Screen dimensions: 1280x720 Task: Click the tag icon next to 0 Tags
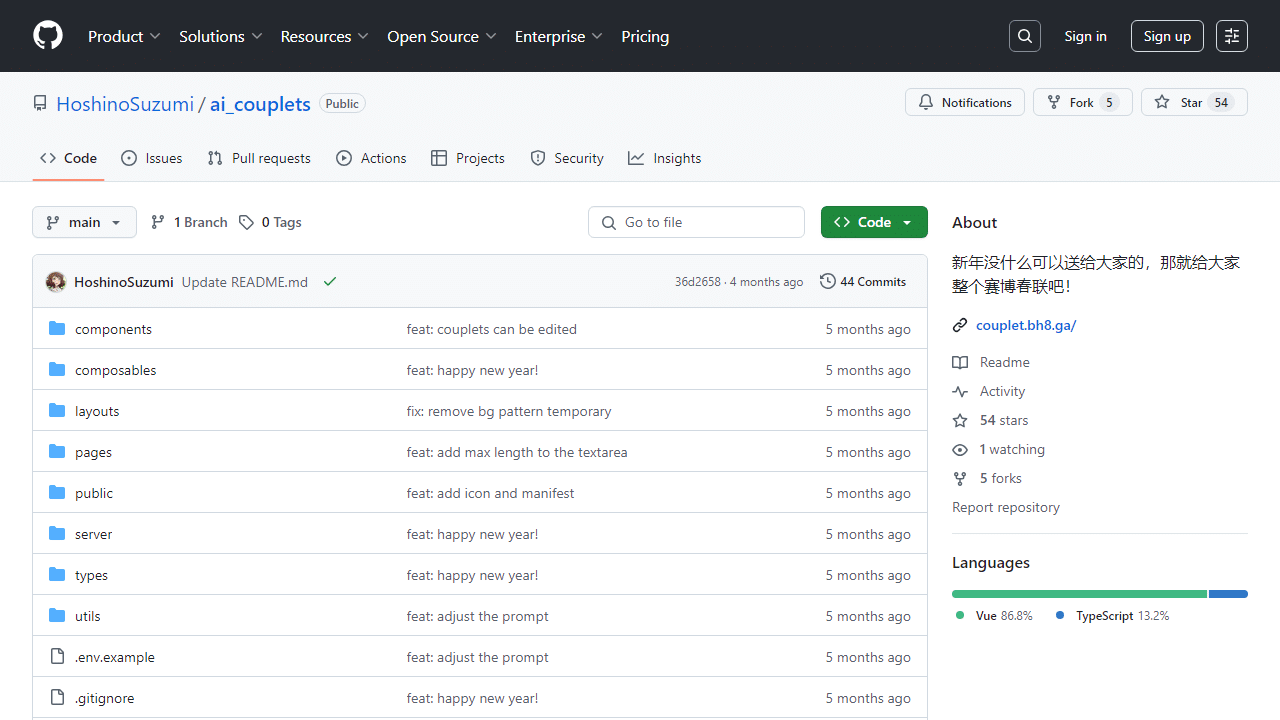point(246,222)
